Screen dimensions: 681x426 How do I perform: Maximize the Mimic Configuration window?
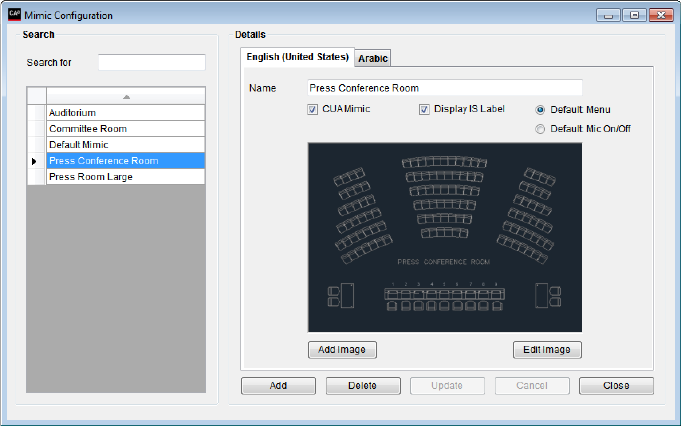click(x=633, y=15)
